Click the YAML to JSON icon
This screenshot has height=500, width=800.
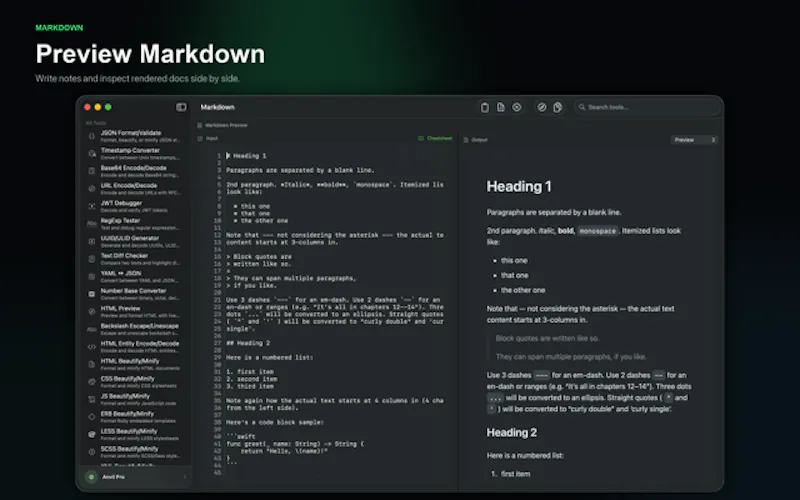pyautogui.click(x=92, y=277)
